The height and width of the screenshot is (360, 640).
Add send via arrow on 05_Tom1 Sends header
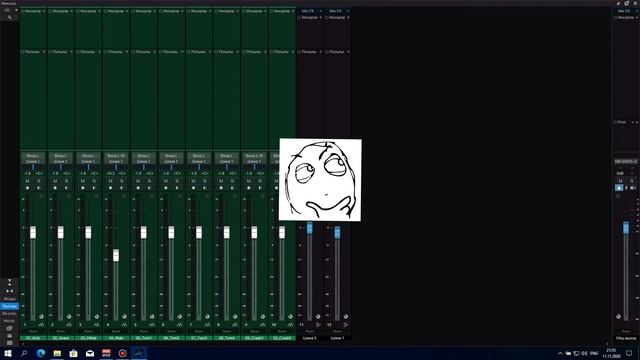pyautogui.click(x=155, y=52)
